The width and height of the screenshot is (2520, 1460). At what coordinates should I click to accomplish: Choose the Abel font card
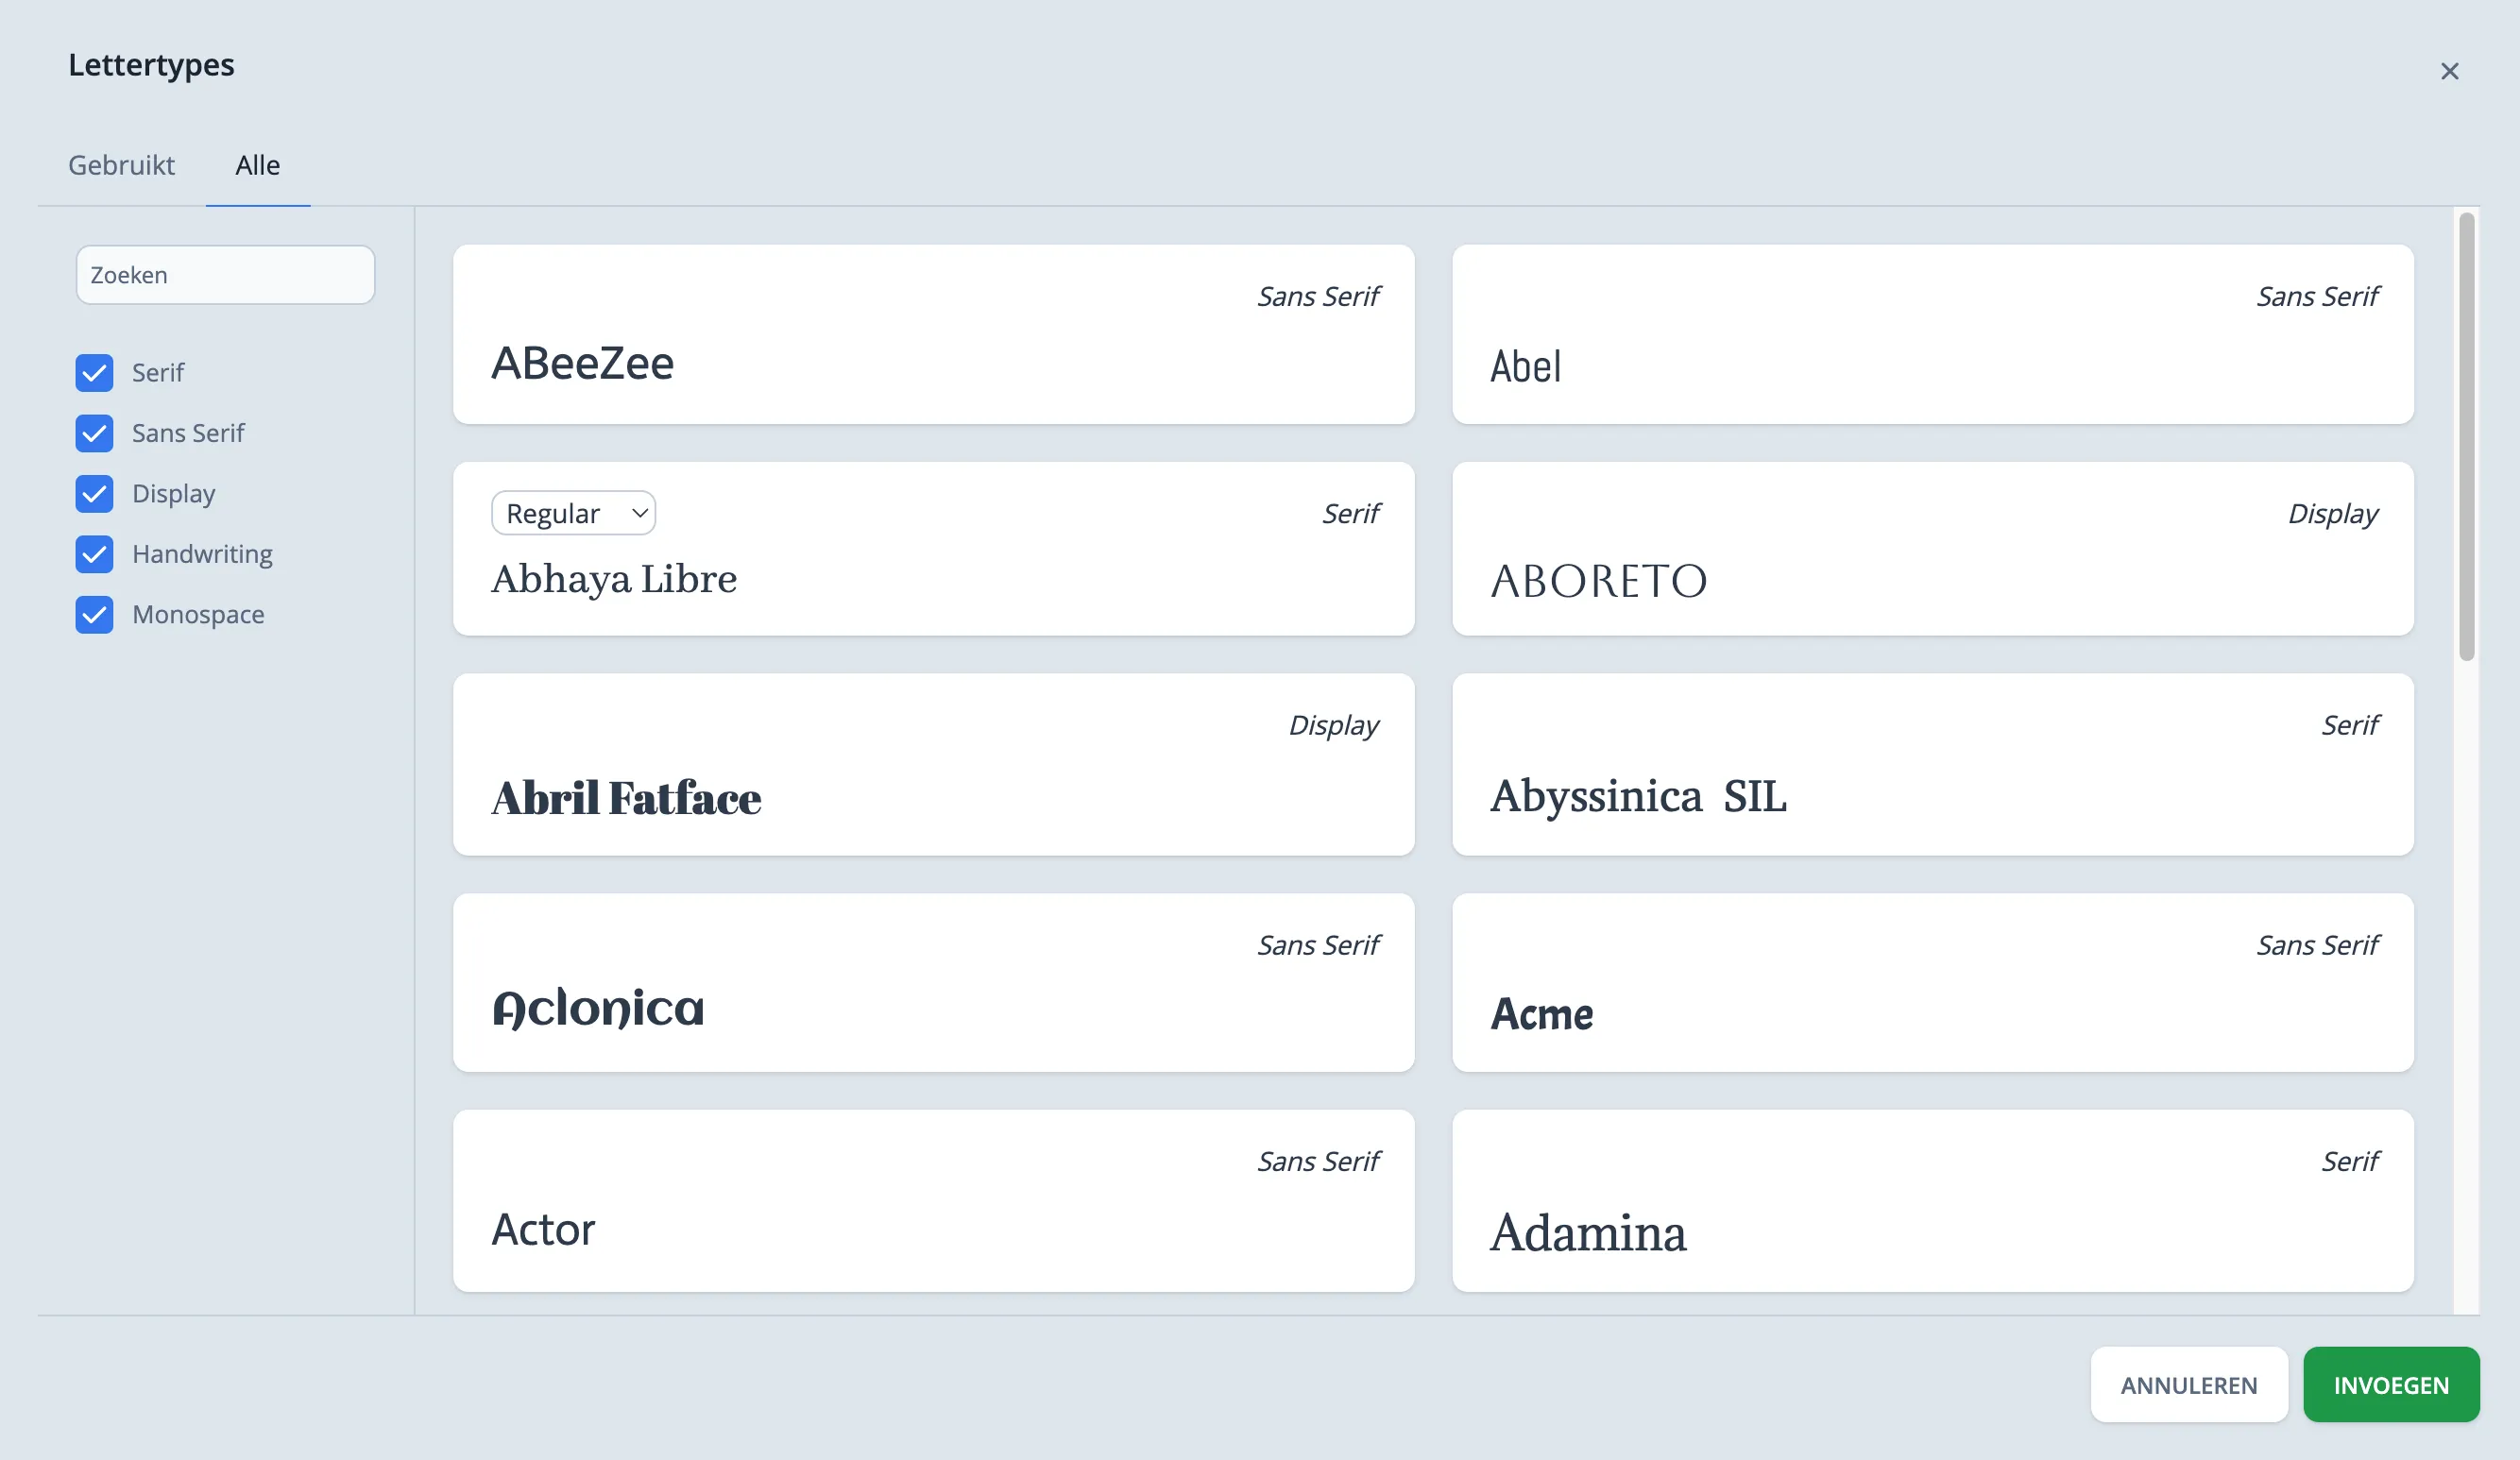click(x=1932, y=335)
